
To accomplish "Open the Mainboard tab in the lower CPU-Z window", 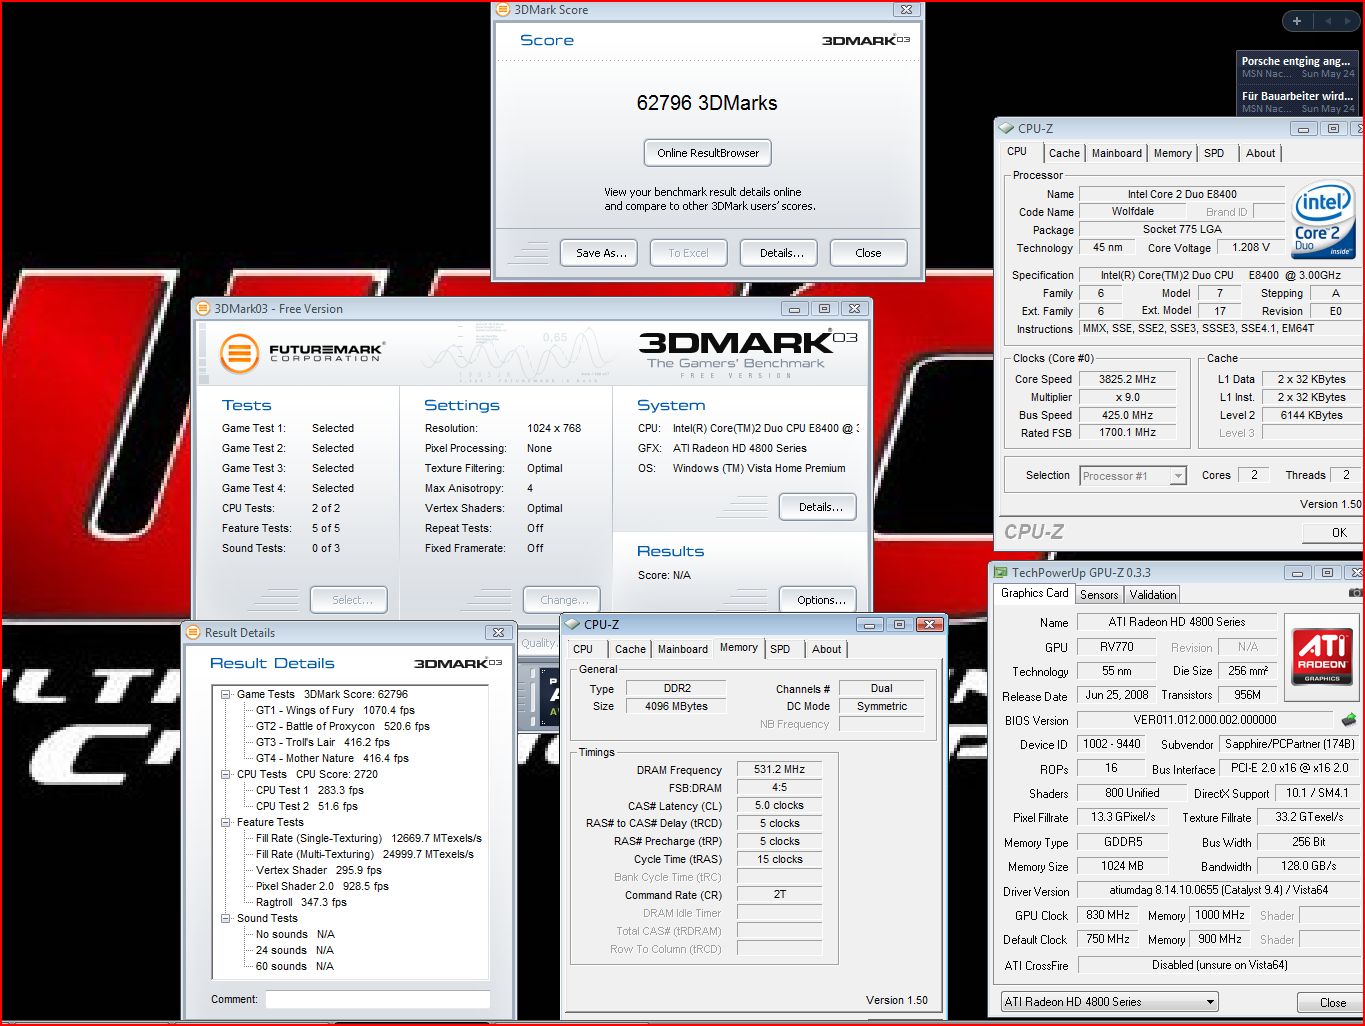I will (683, 649).
